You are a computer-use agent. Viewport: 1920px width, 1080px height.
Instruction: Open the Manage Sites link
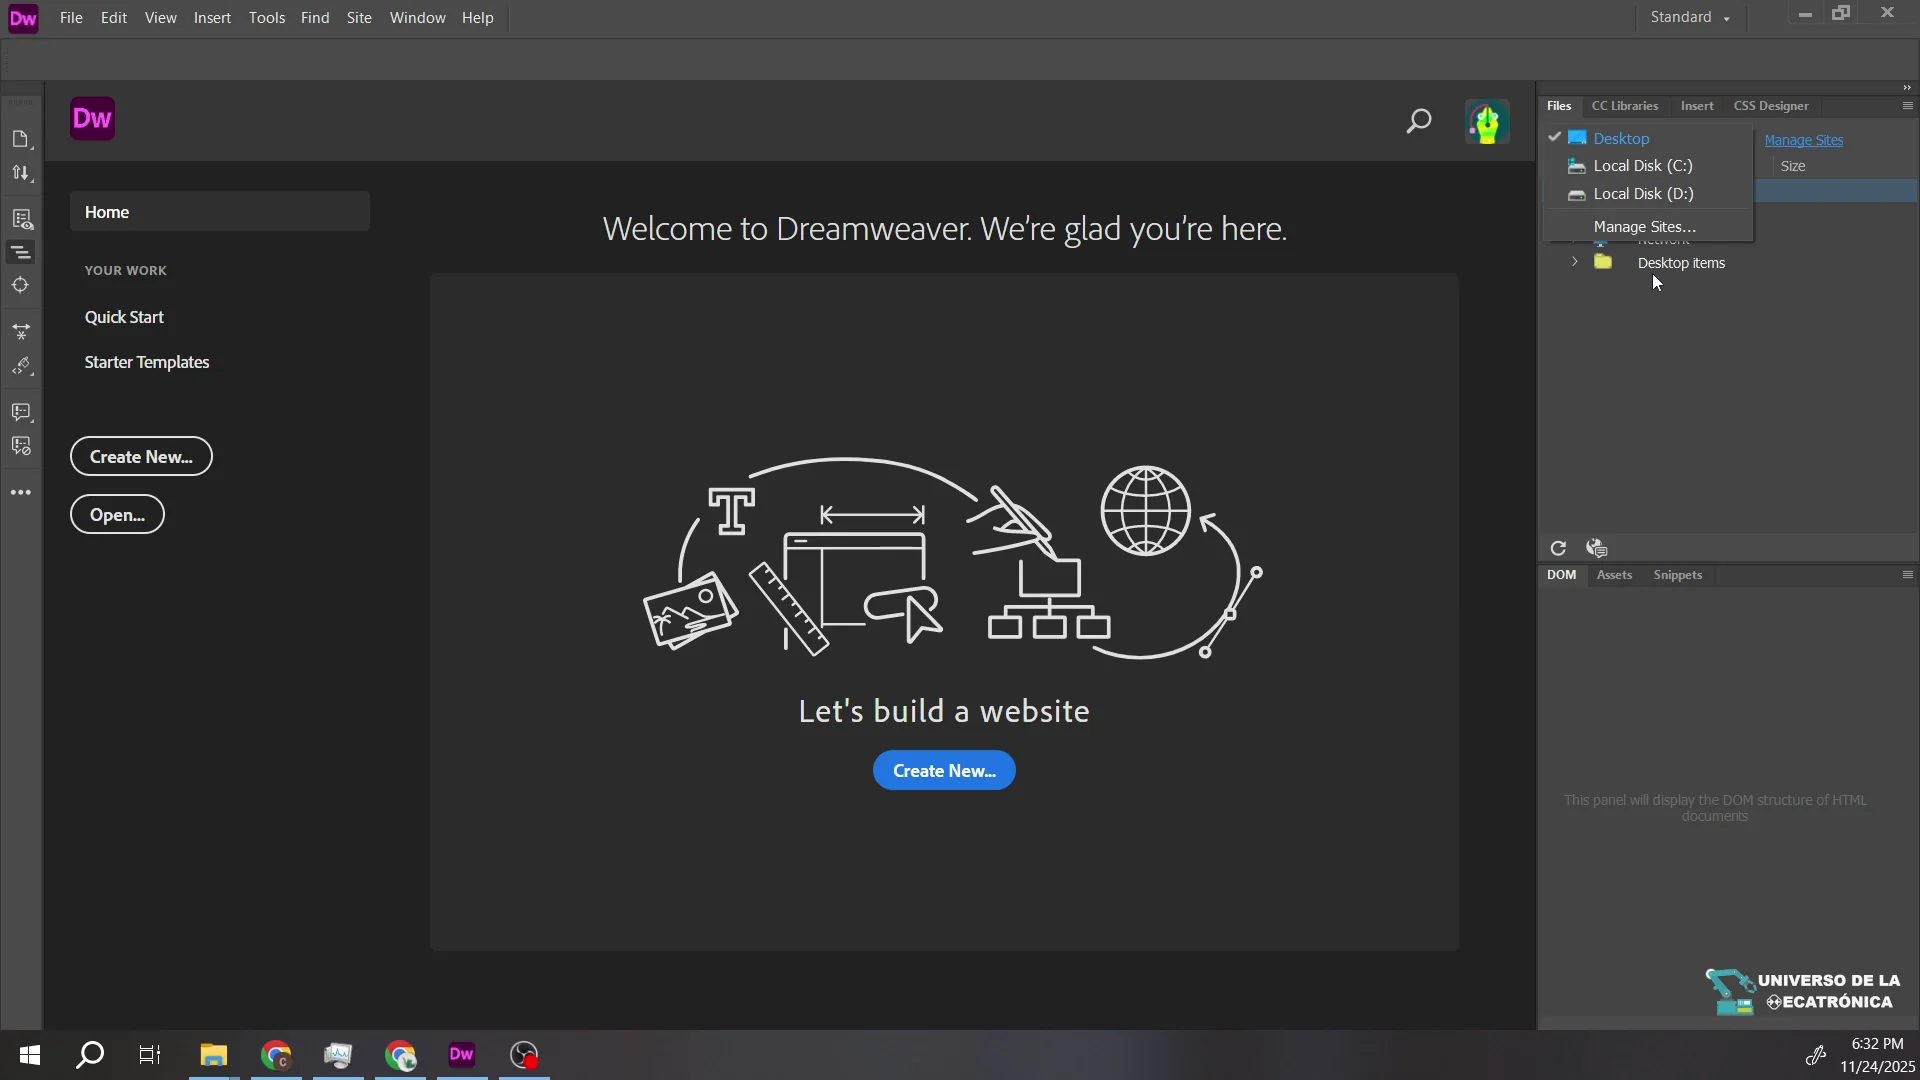click(1803, 140)
